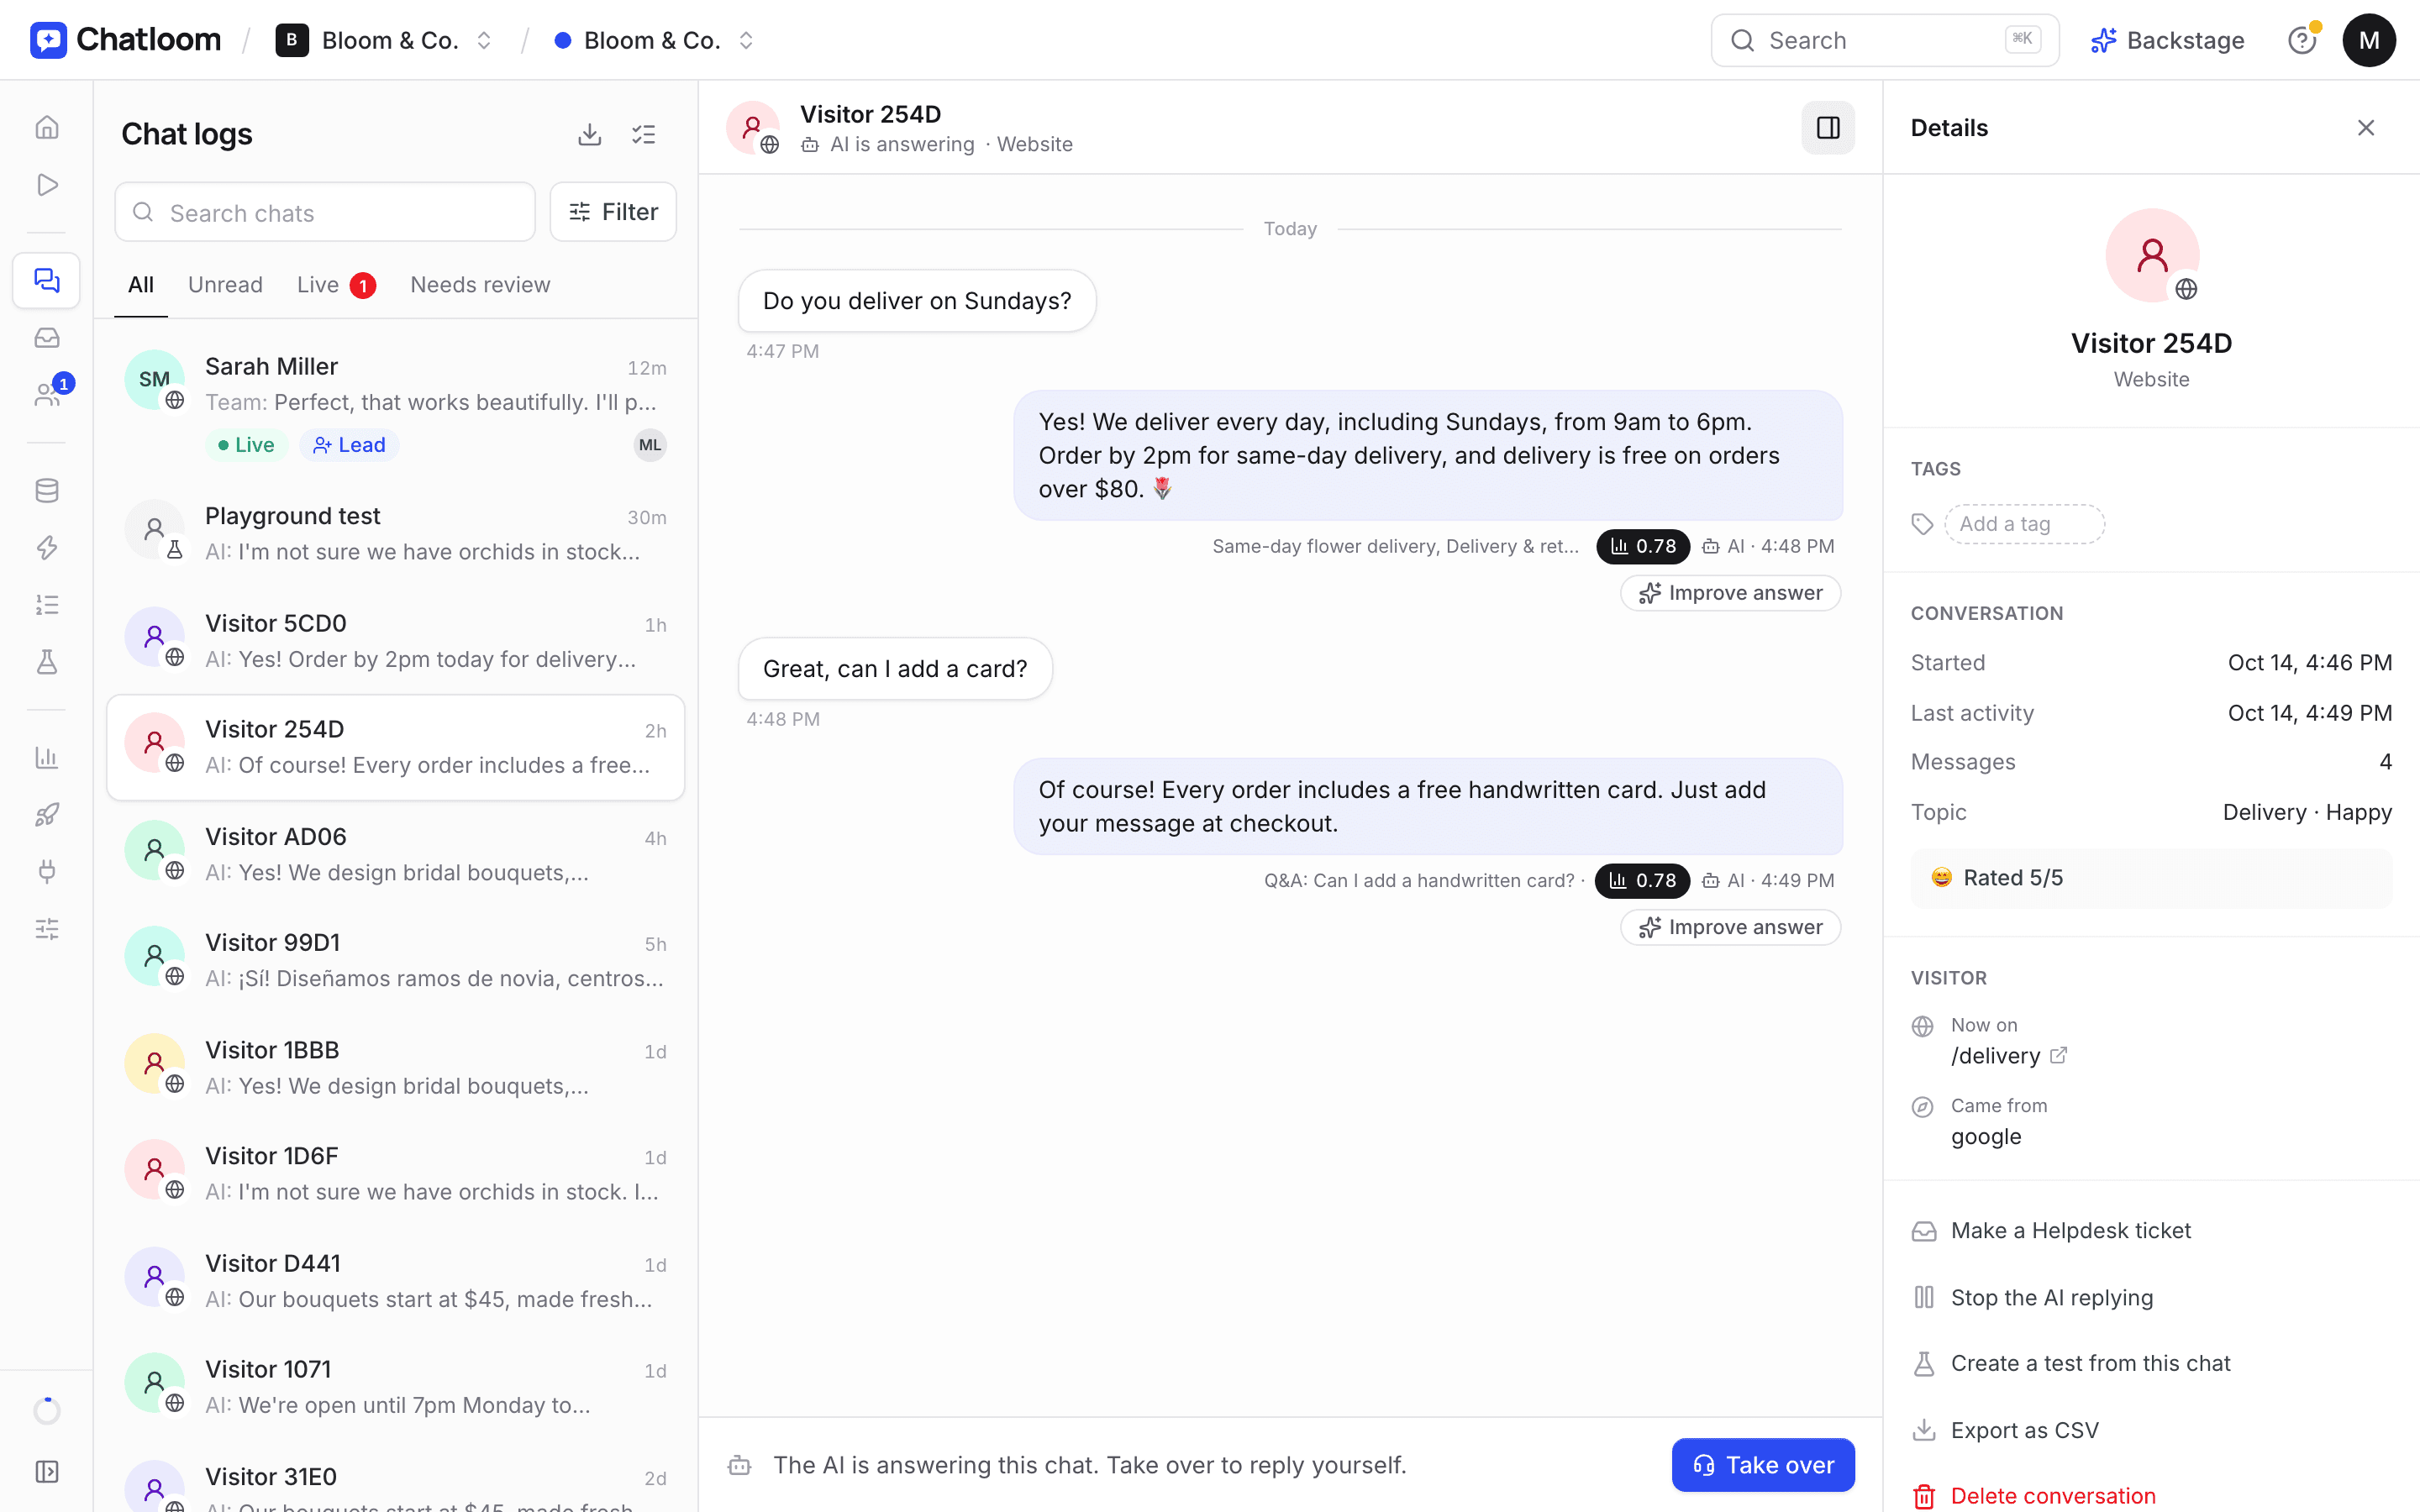Switch to the Unread tab

pyautogui.click(x=225, y=285)
